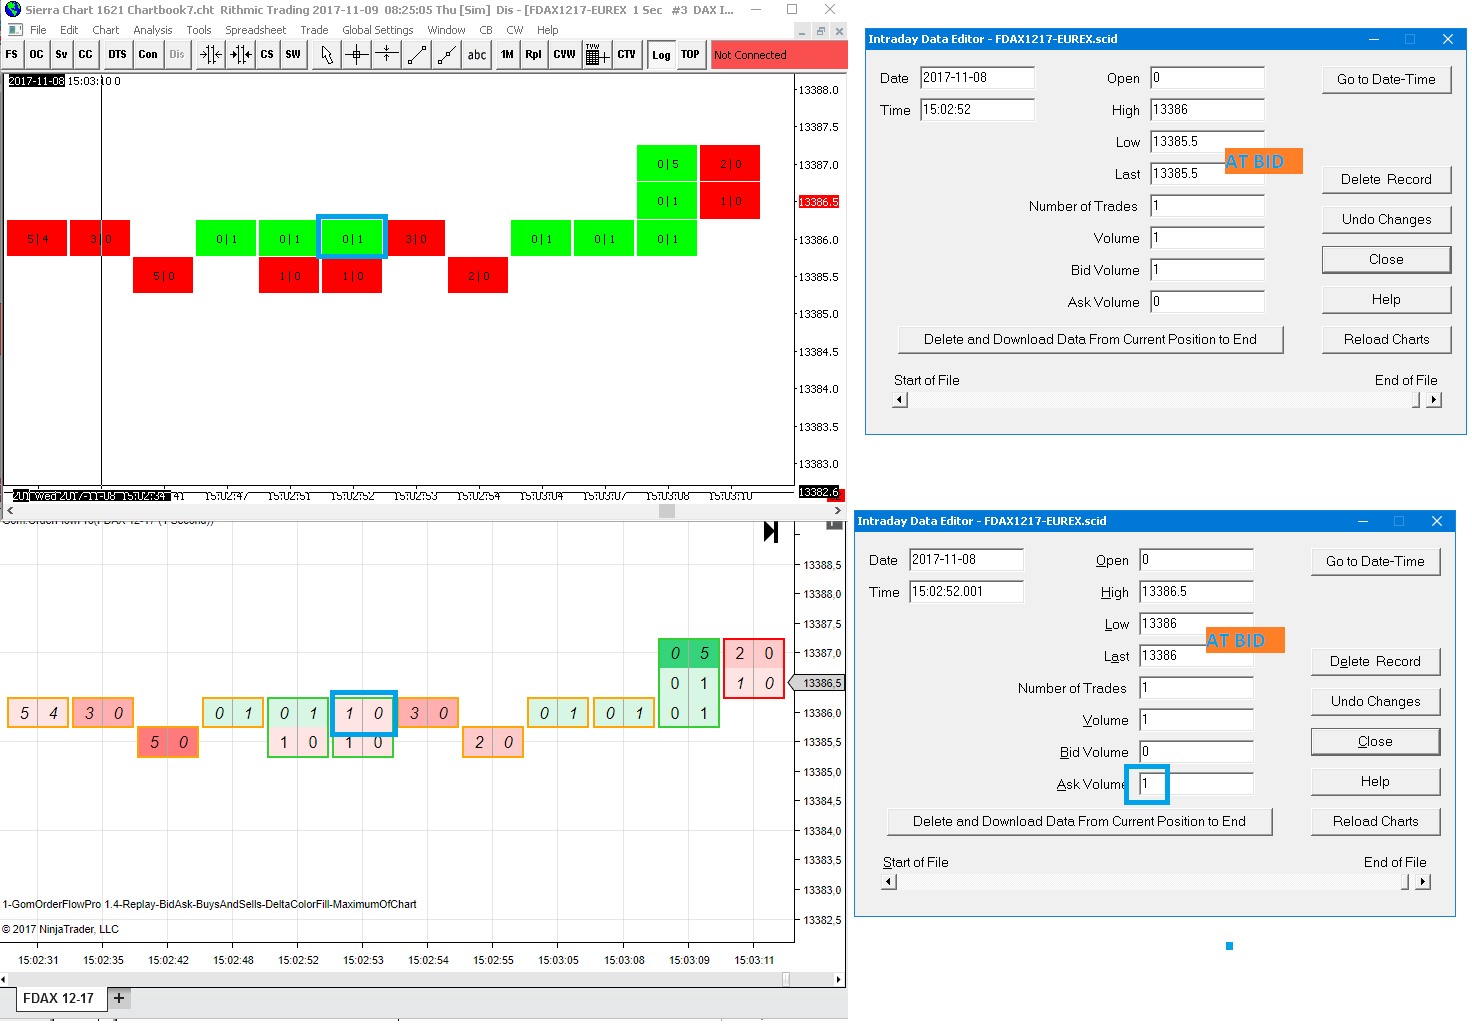Click the CVW toolbar button
The image size is (1472, 1025).
(565, 55)
